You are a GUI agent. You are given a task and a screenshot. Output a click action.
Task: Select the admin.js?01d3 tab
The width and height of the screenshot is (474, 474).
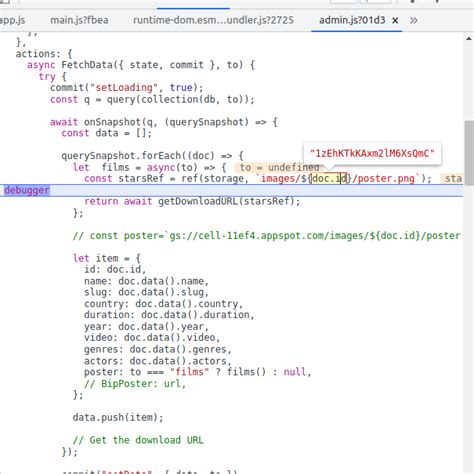(x=352, y=20)
